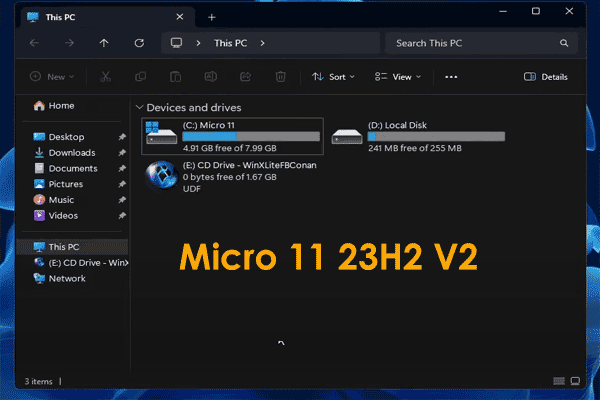Refresh the This PC view
The image size is (600, 400).
point(139,43)
